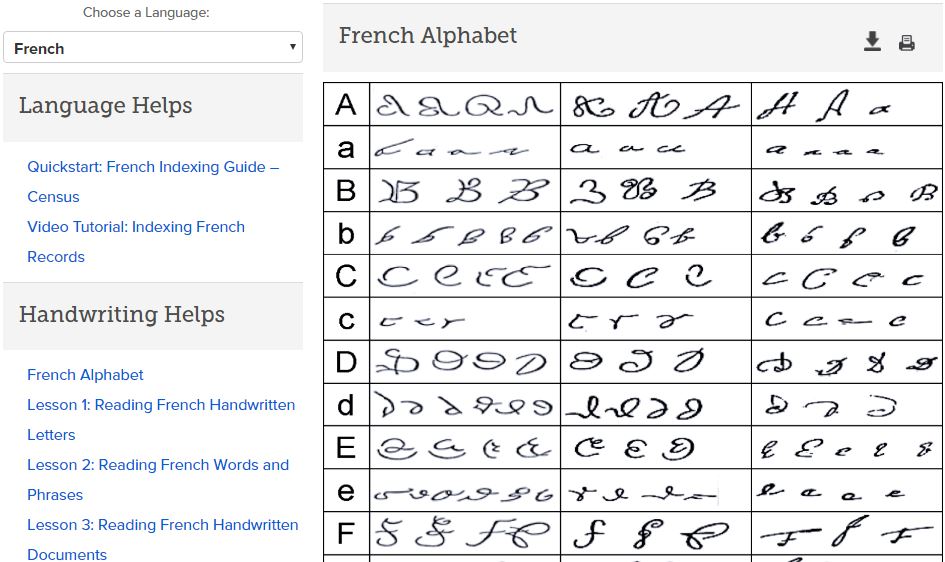Open Lesson 3: Reading French Handwritten Documents
This screenshot has width=945, height=562.
tap(163, 539)
